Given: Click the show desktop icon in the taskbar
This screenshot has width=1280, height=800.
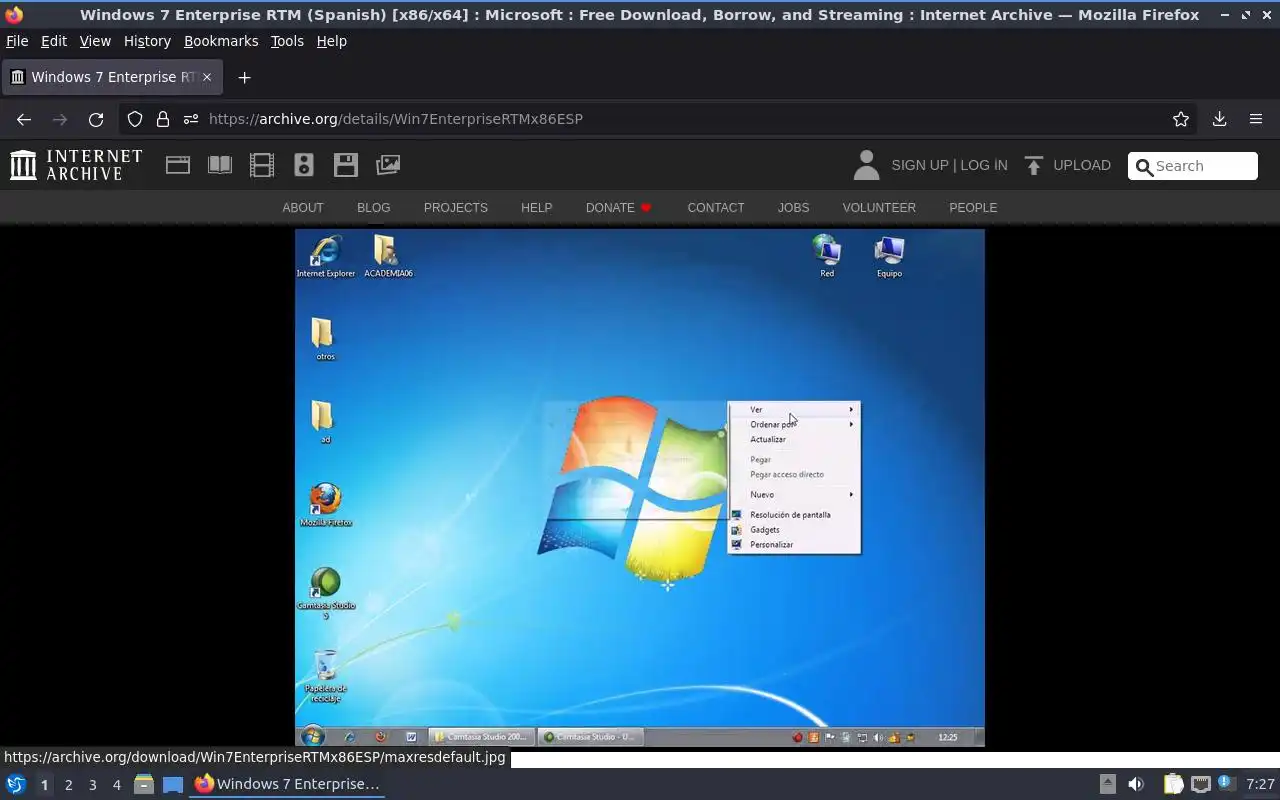Looking at the screenshot, I should tap(173, 784).
